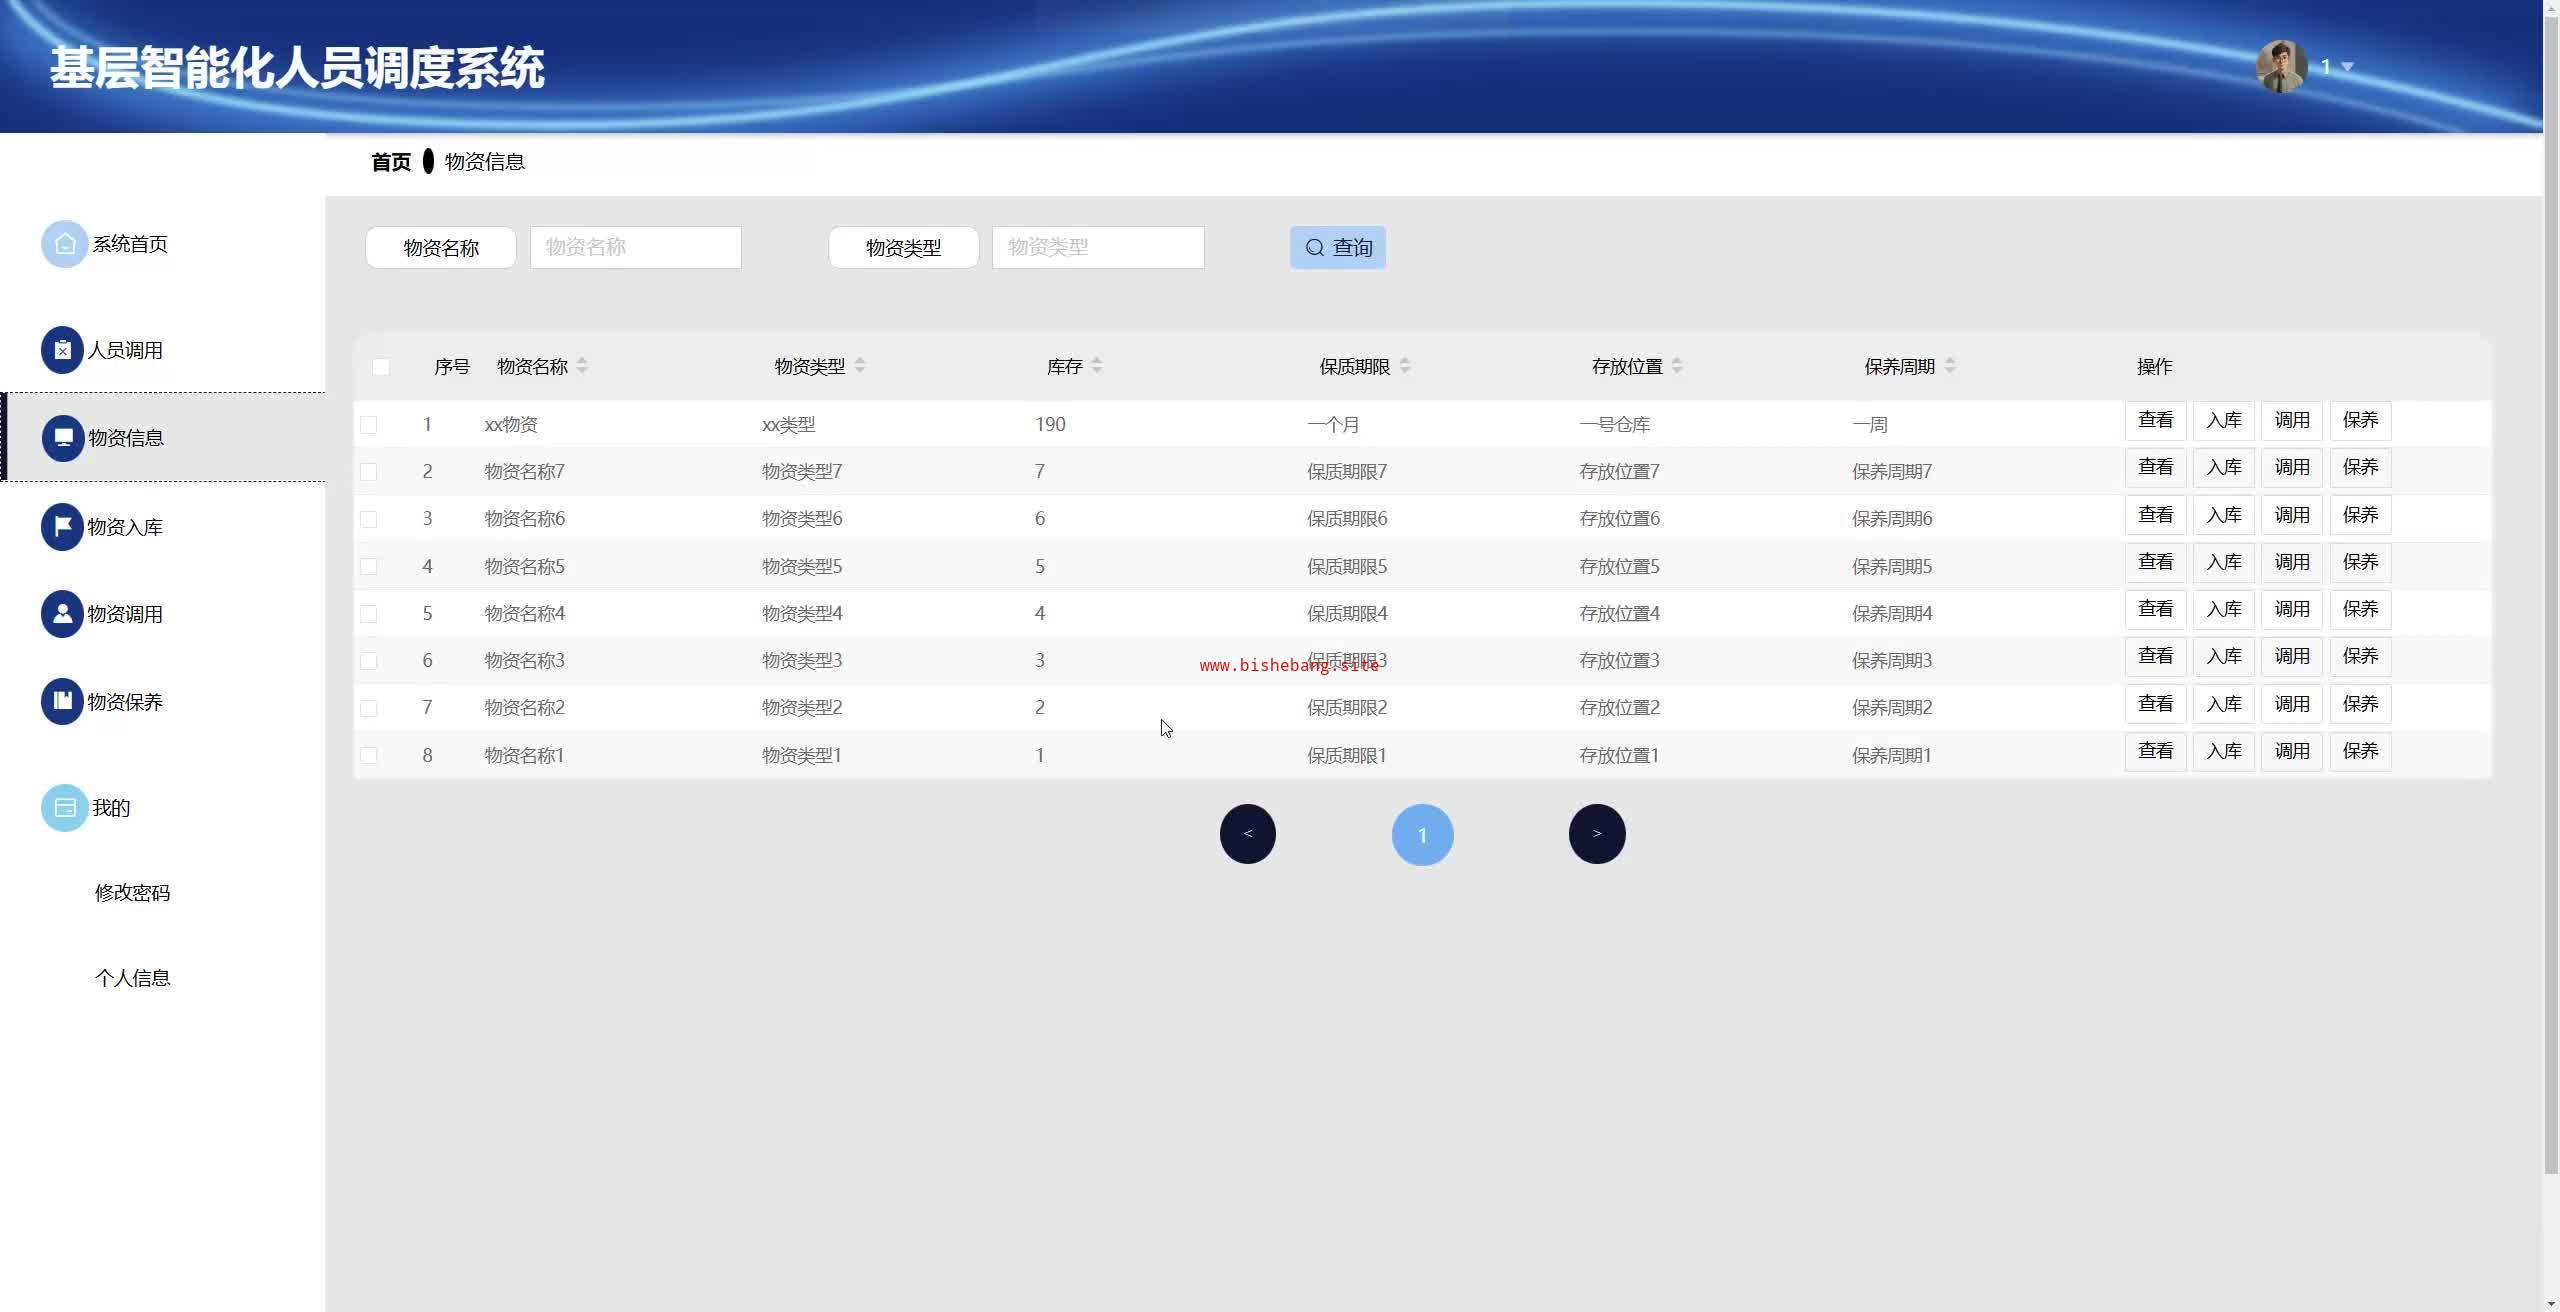Click the 查询 search button
Viewport: 2560px width, 1312px height.
[1337, 247]
